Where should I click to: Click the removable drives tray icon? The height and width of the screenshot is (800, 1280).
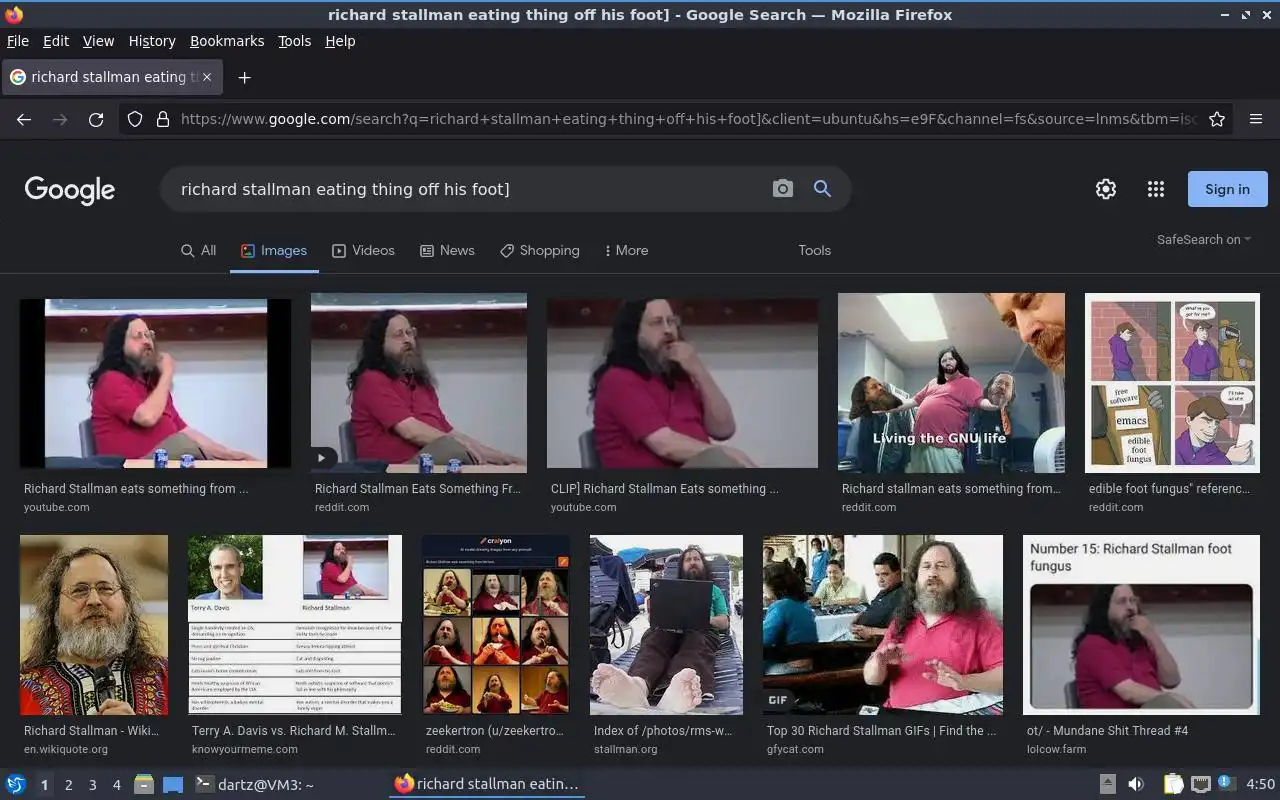[1108, 784]
